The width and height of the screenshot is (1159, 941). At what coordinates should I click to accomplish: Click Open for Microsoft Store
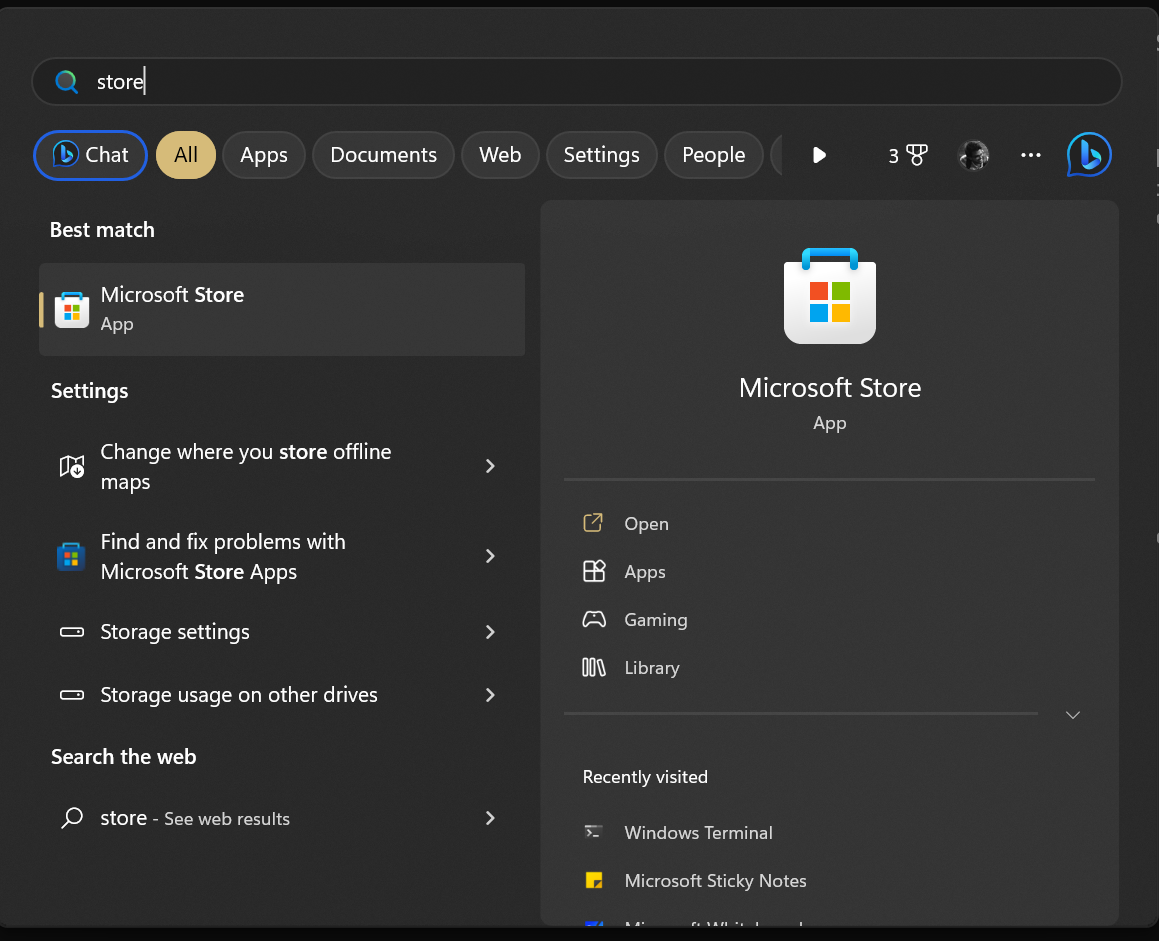(645, 524)
